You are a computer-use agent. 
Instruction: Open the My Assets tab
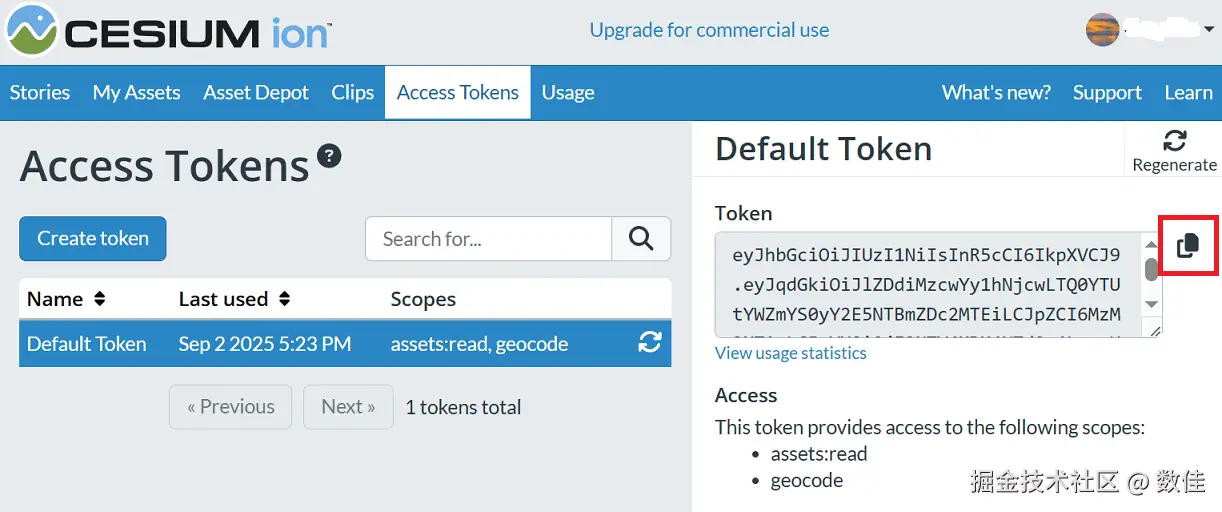[x=136, y=93]
